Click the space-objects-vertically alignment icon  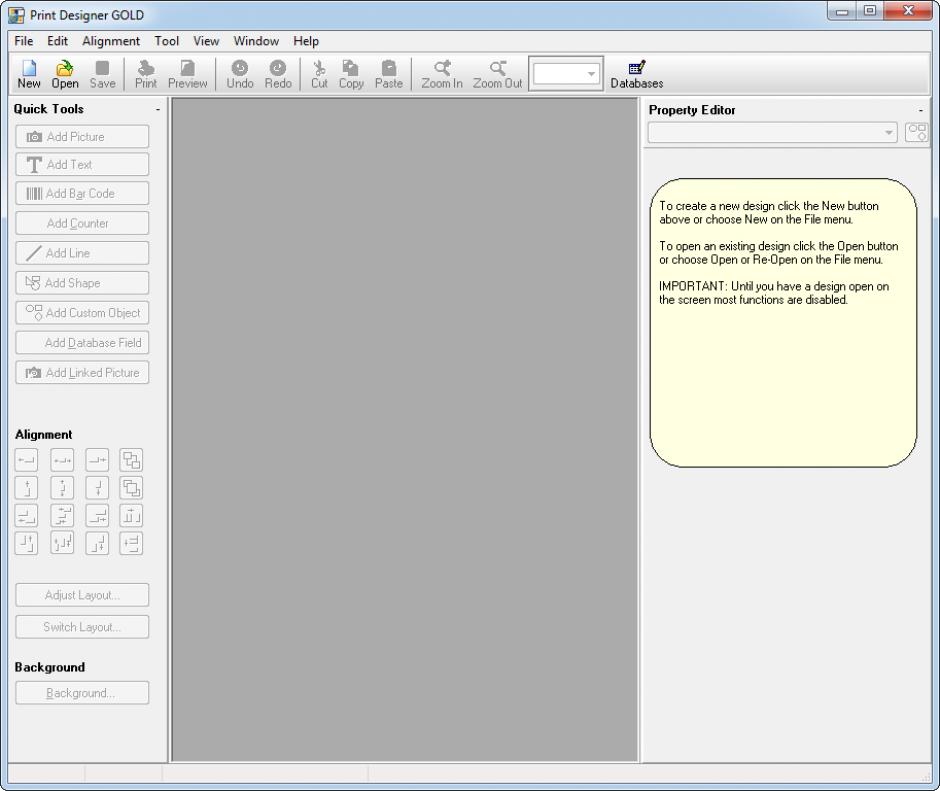tap(131, 543)
